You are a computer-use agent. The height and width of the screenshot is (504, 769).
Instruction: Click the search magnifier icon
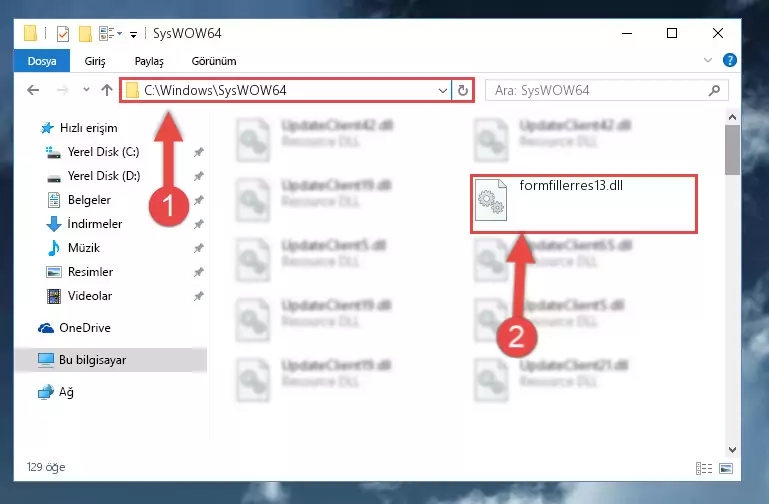715,90
